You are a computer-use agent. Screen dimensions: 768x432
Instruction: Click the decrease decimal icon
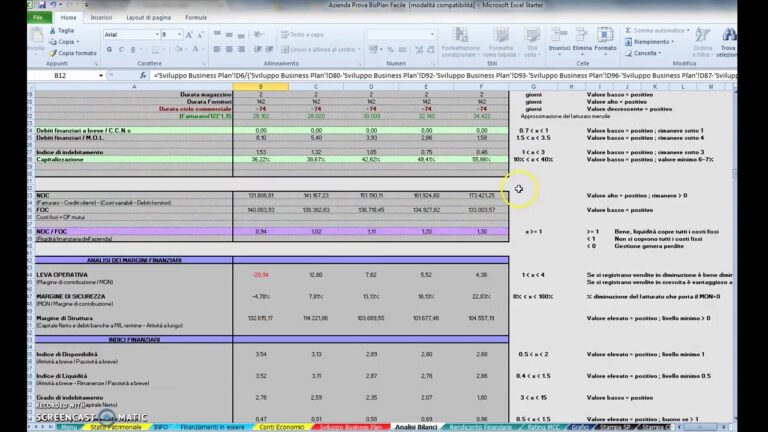(x=431, y=49)
